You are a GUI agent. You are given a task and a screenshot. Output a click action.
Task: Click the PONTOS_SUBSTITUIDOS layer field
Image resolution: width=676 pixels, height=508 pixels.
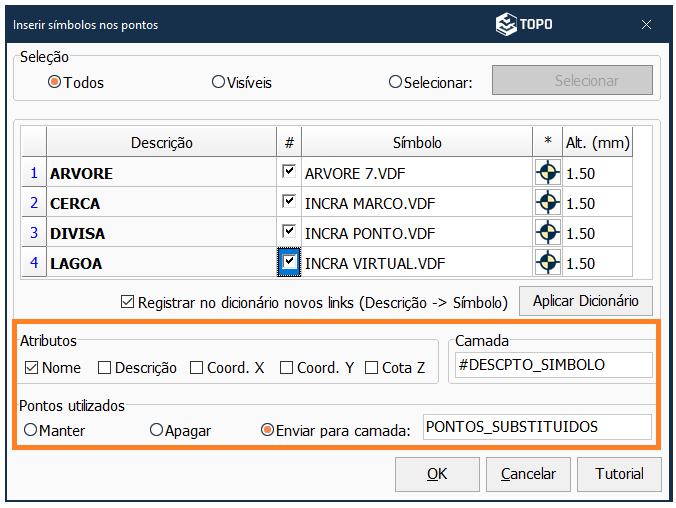tap(537, 427)
